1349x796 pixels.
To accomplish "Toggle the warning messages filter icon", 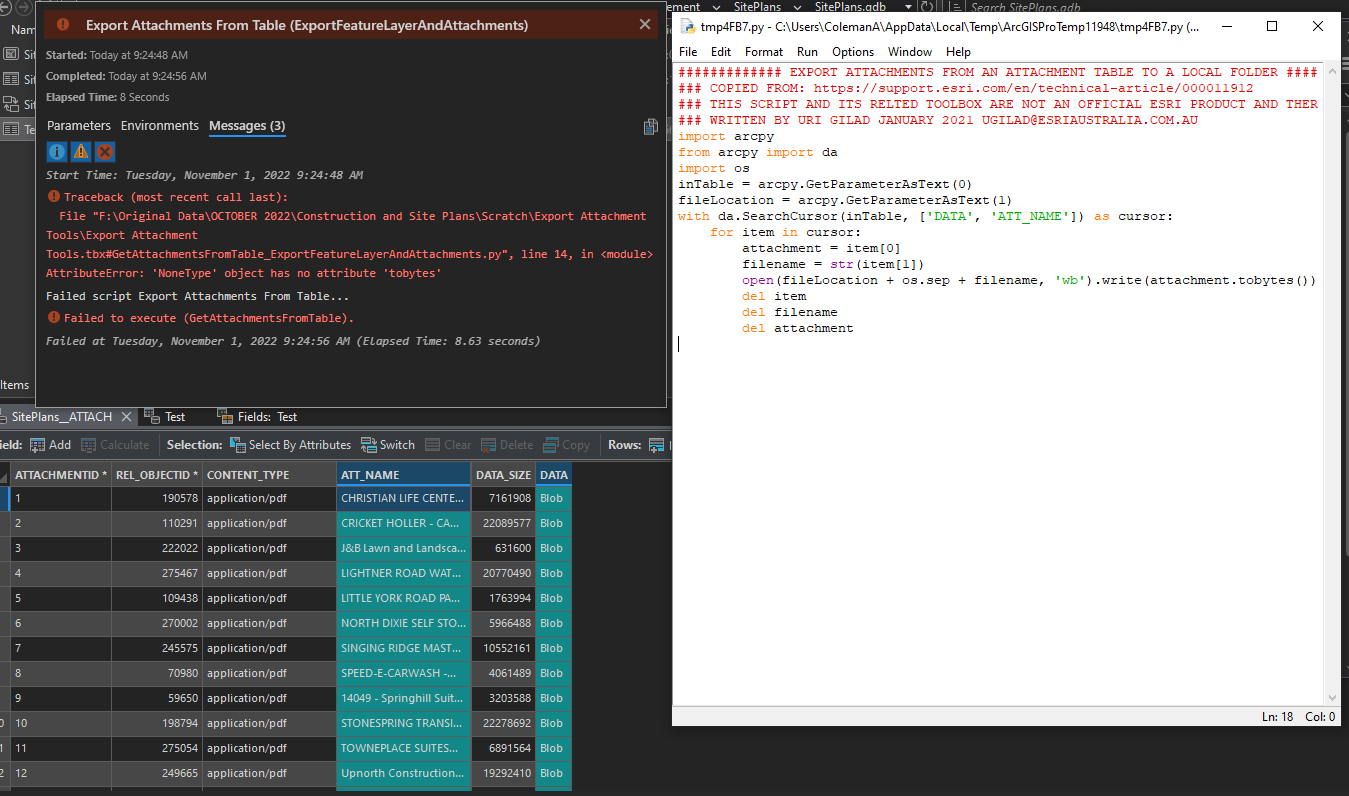I will tap(81, 152).
